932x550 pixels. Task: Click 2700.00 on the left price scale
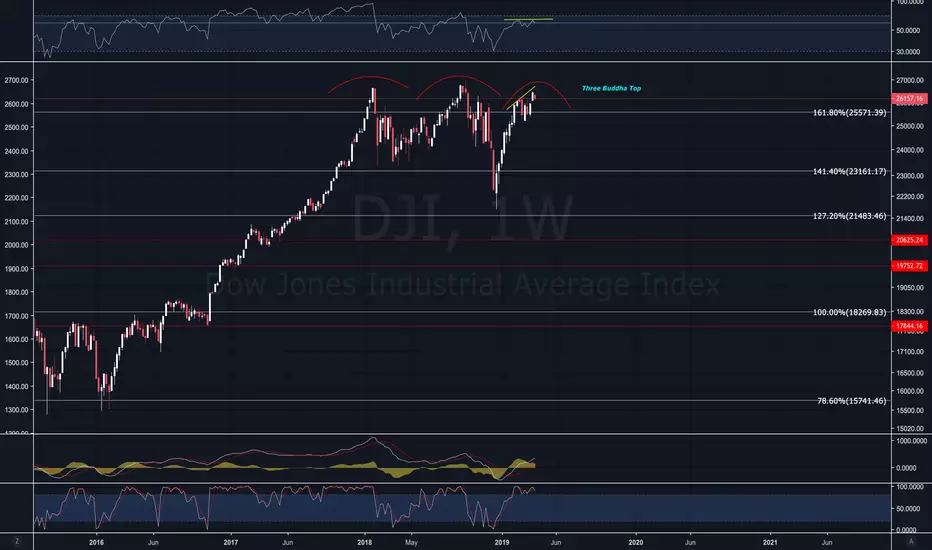point(16,80)
